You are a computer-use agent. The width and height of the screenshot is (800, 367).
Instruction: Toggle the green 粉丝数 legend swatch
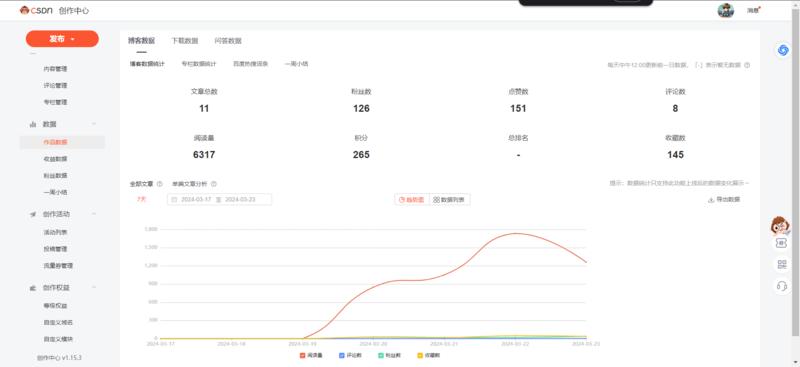(381, 355)
